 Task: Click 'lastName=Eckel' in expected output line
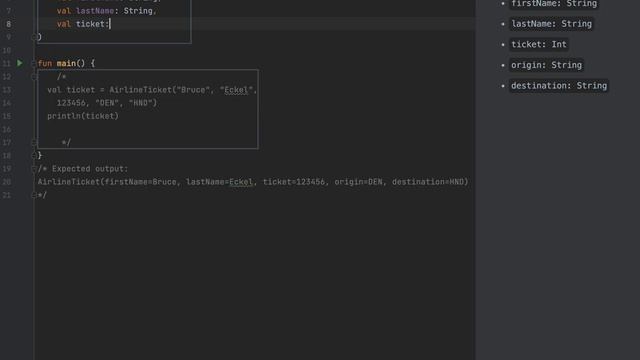pos(220,182)
